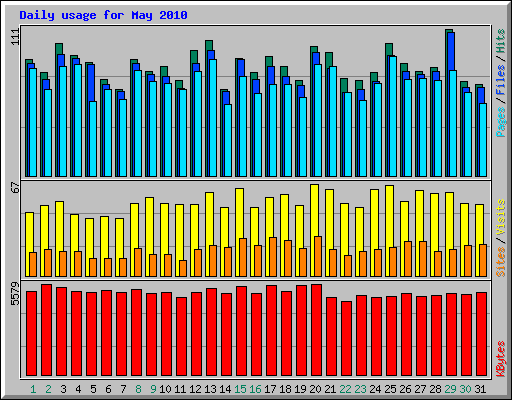
Task: Click the 111 y-axis maximum value
Action: pyautogui.click(x=15, y=37)
